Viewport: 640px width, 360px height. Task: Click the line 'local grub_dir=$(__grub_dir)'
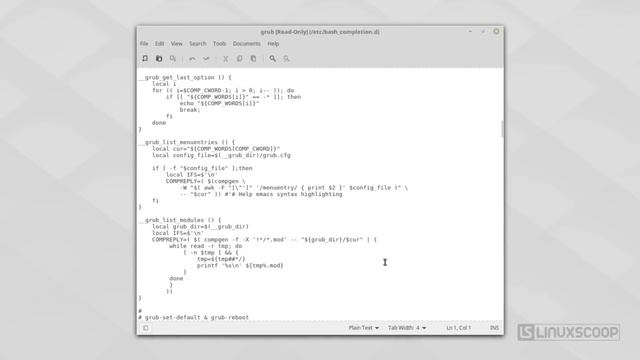click(200, 227)
